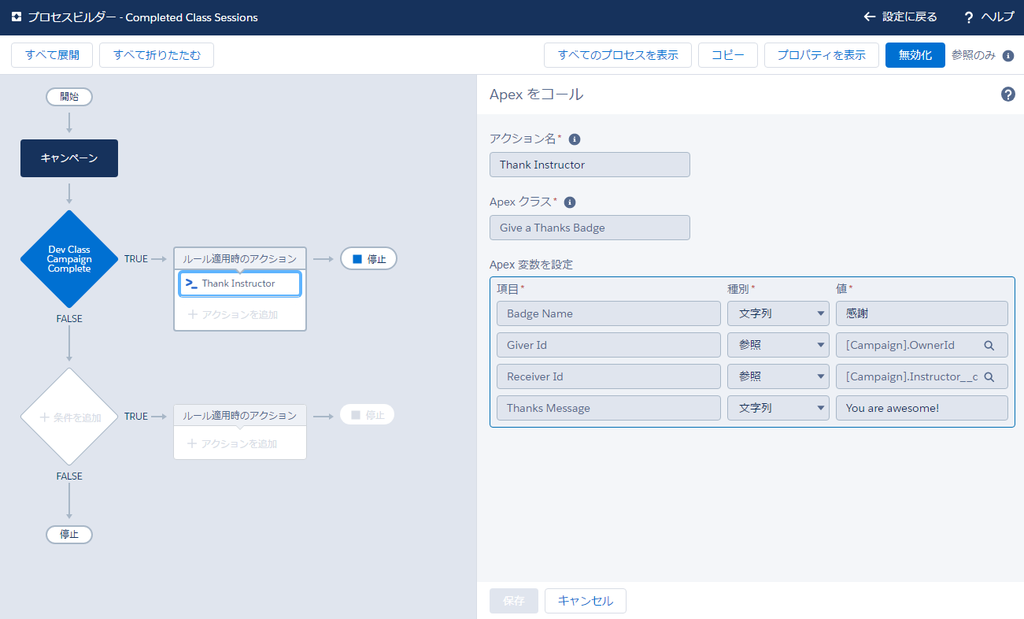This screenshot has width=1024, height=619.
Task: Click the Badge Name 項目 field
Action: click(609, 313)
